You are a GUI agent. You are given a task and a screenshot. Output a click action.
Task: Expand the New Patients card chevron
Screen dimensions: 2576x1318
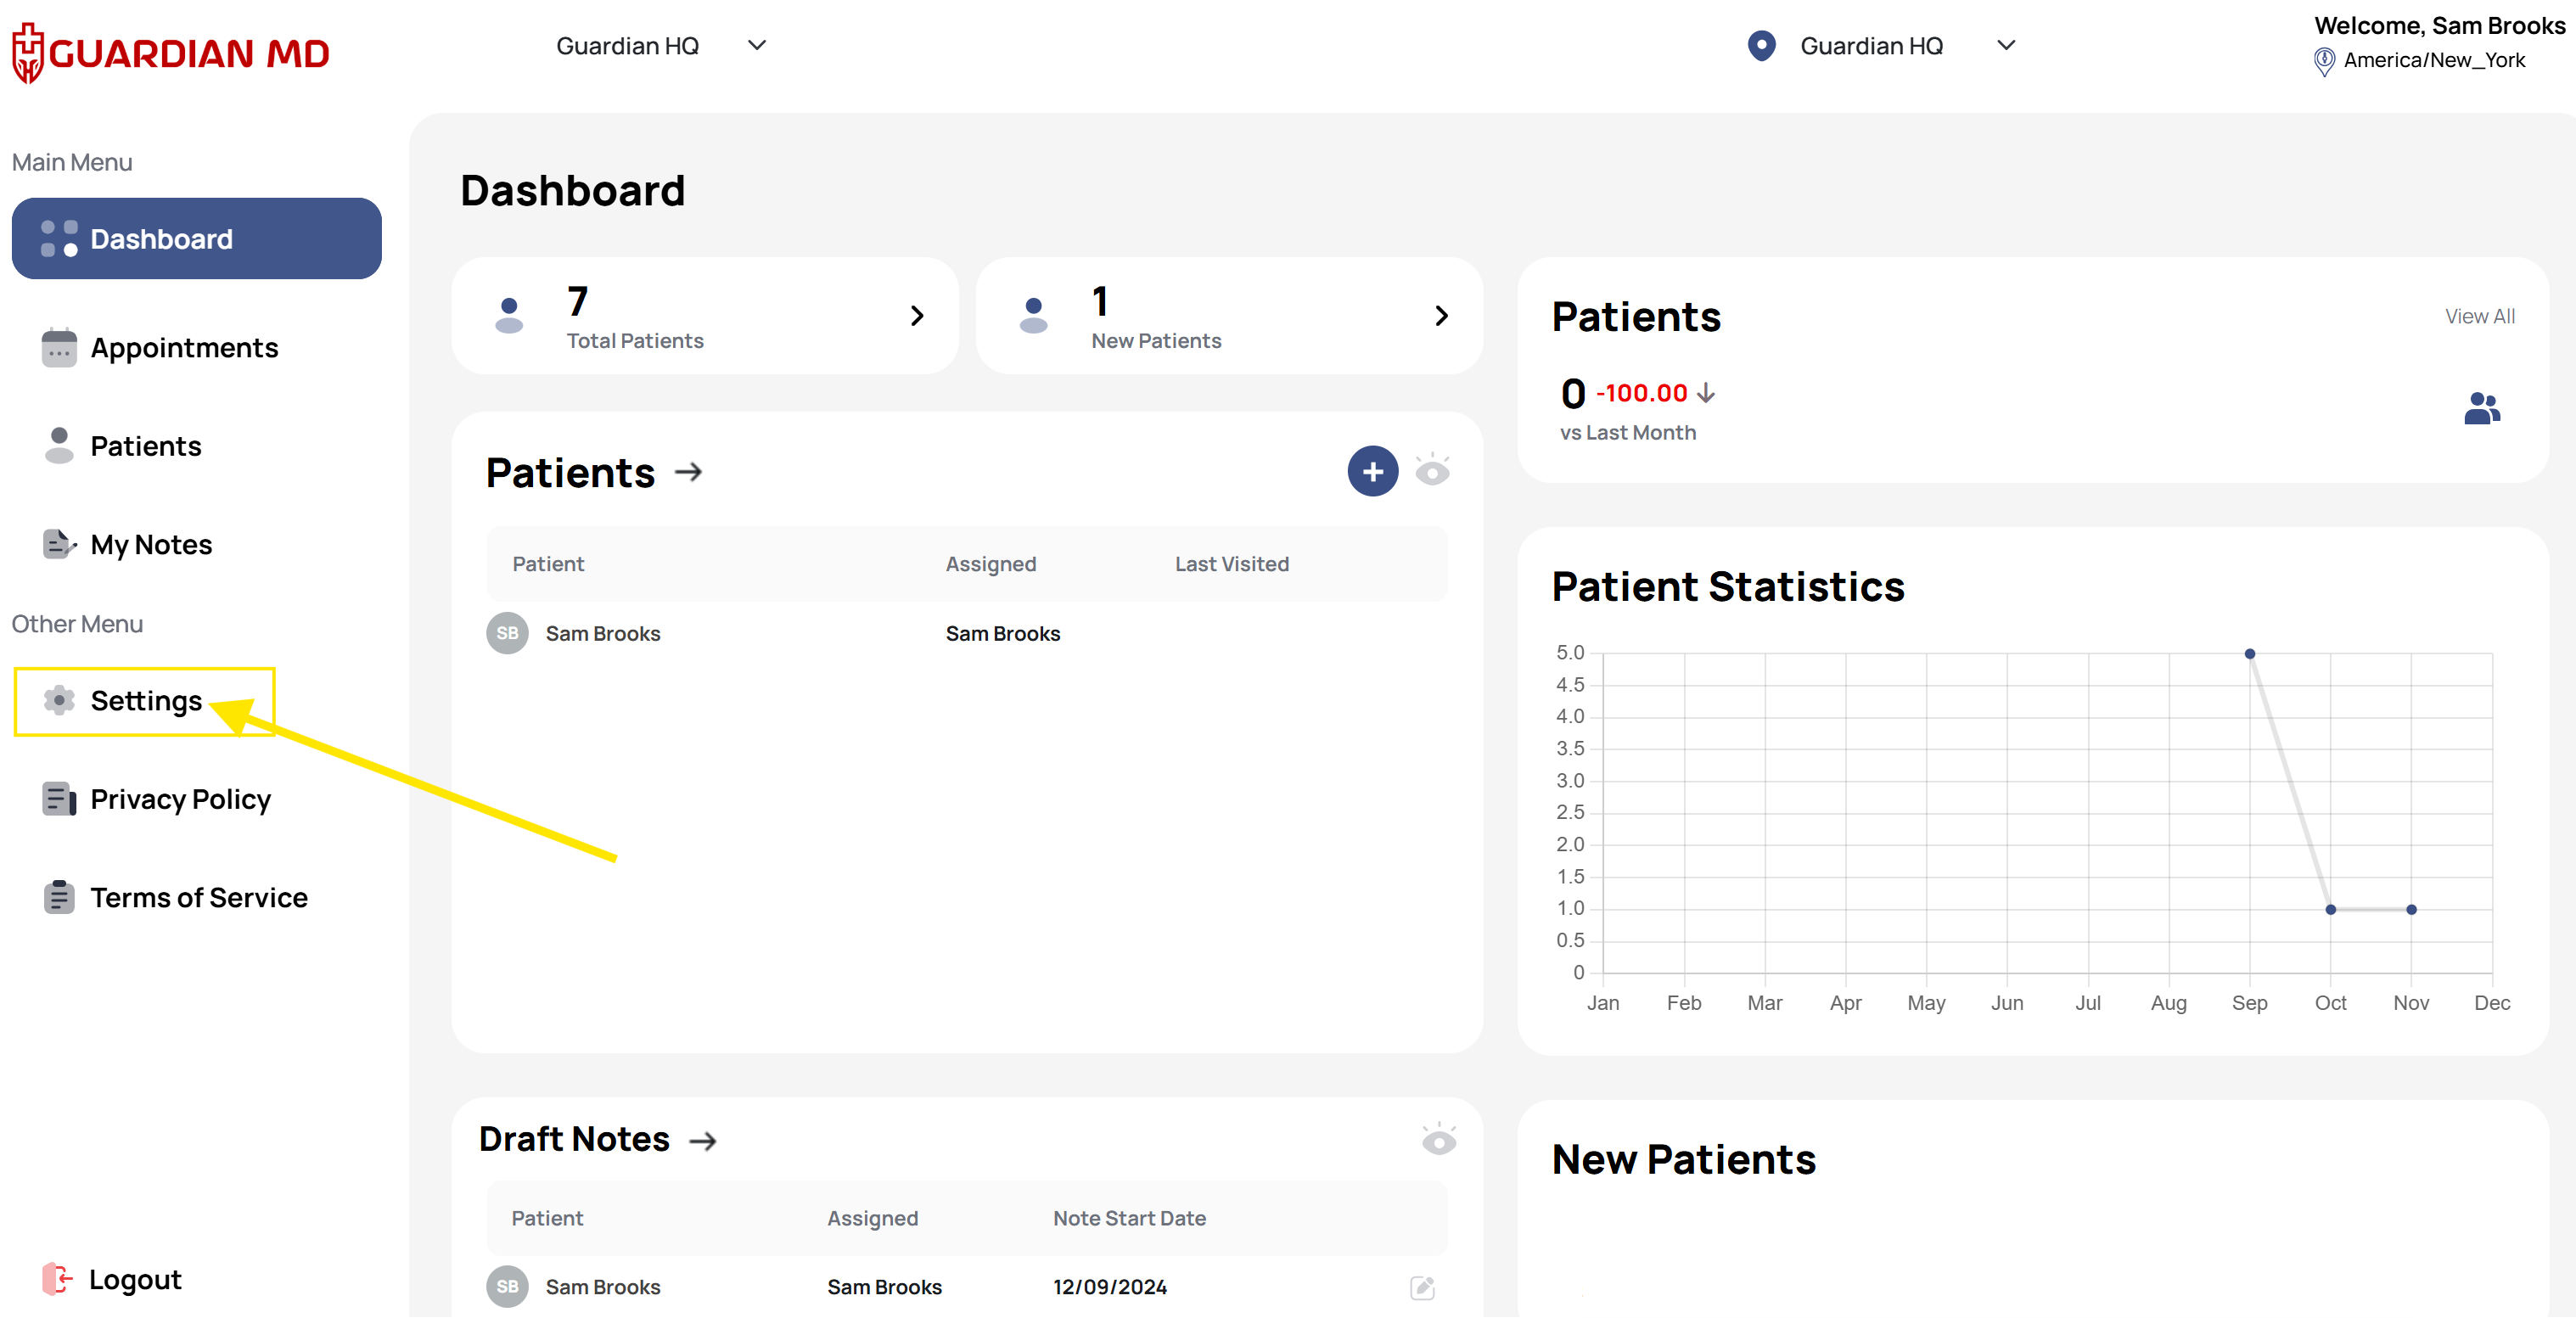coord(1441,316)
